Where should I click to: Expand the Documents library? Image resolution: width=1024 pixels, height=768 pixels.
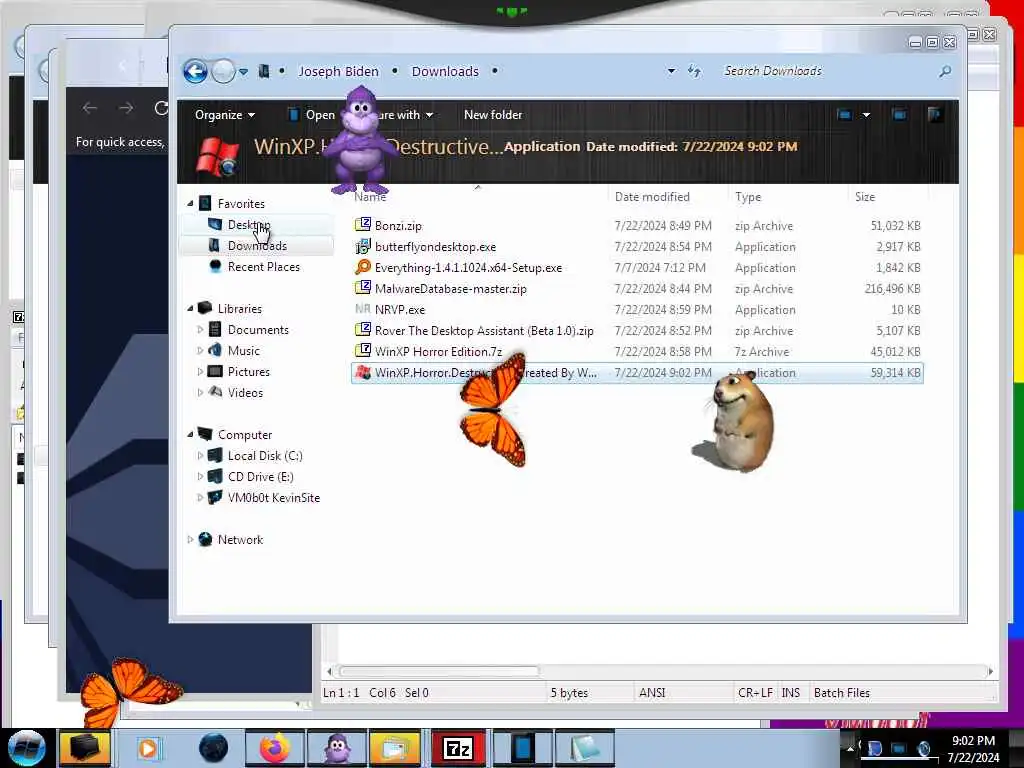pos(200,330)
